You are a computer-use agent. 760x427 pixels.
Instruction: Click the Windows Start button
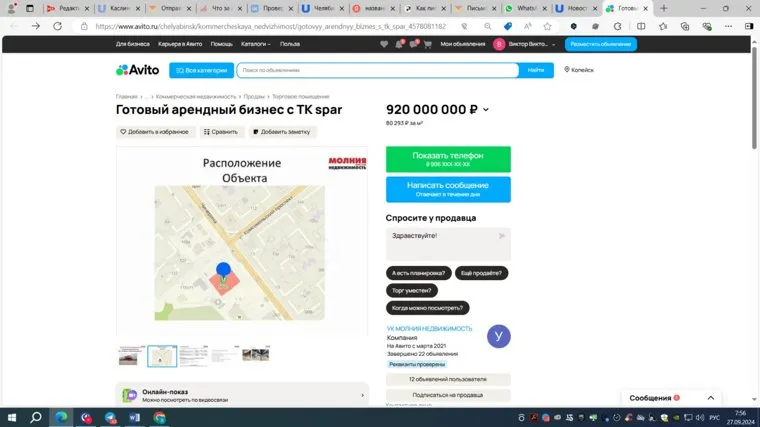[x=11, y=417]
